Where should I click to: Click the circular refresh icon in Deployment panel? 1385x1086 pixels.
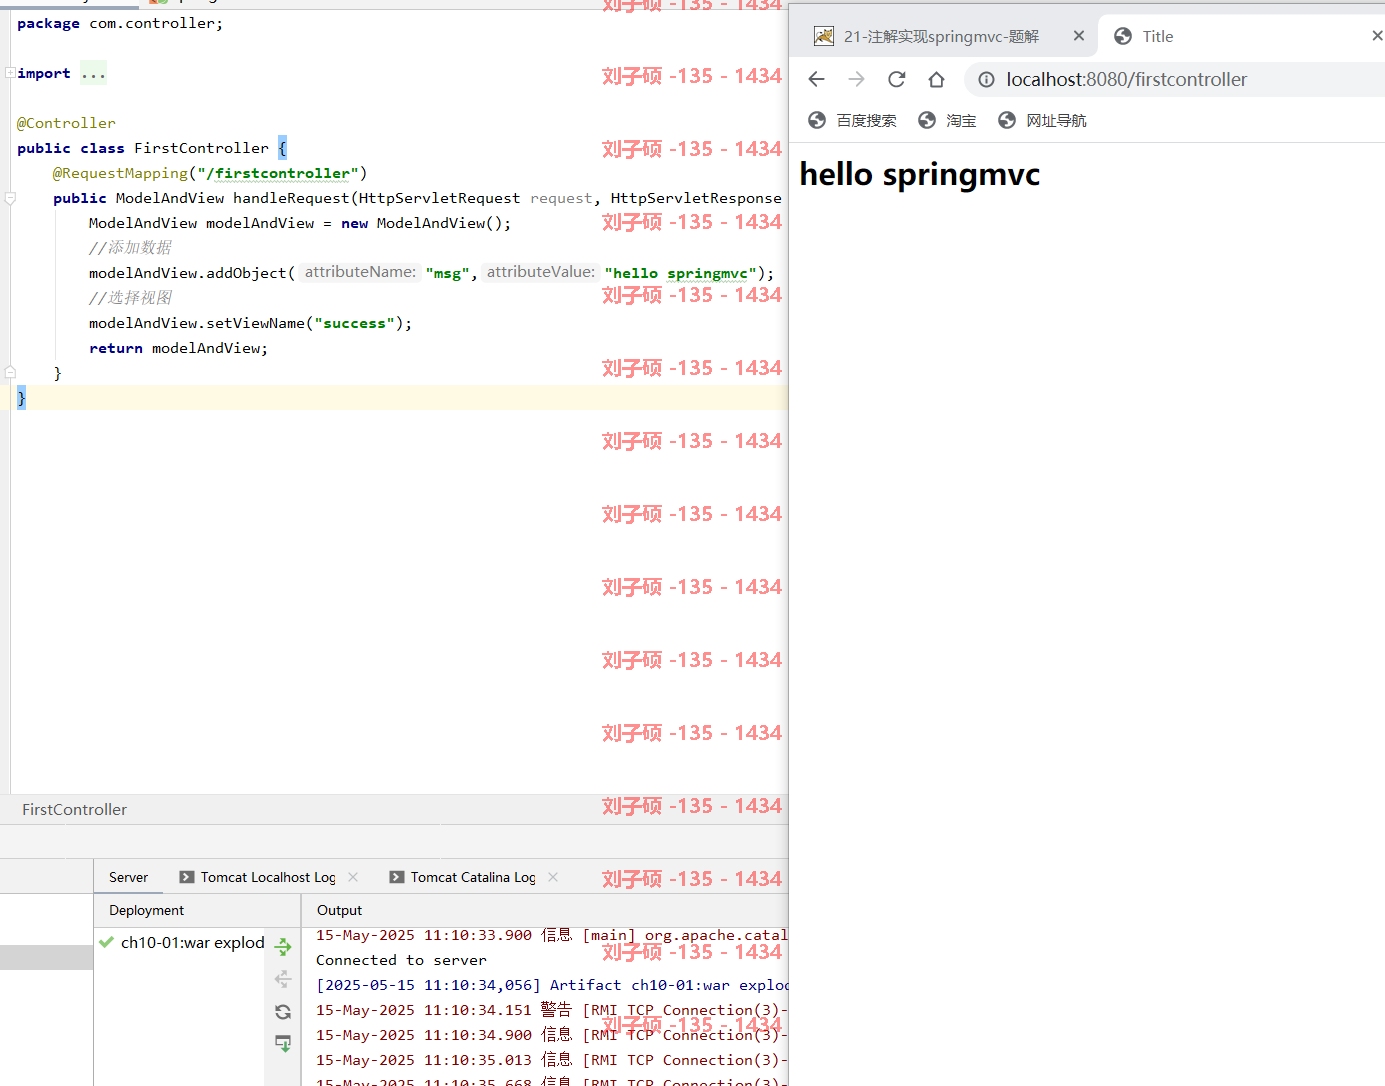click(x=283, y=1012)
